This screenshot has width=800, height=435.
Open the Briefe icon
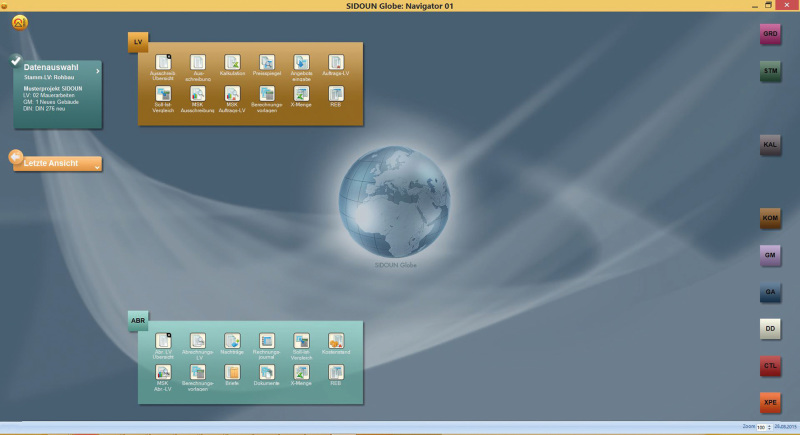232,372
